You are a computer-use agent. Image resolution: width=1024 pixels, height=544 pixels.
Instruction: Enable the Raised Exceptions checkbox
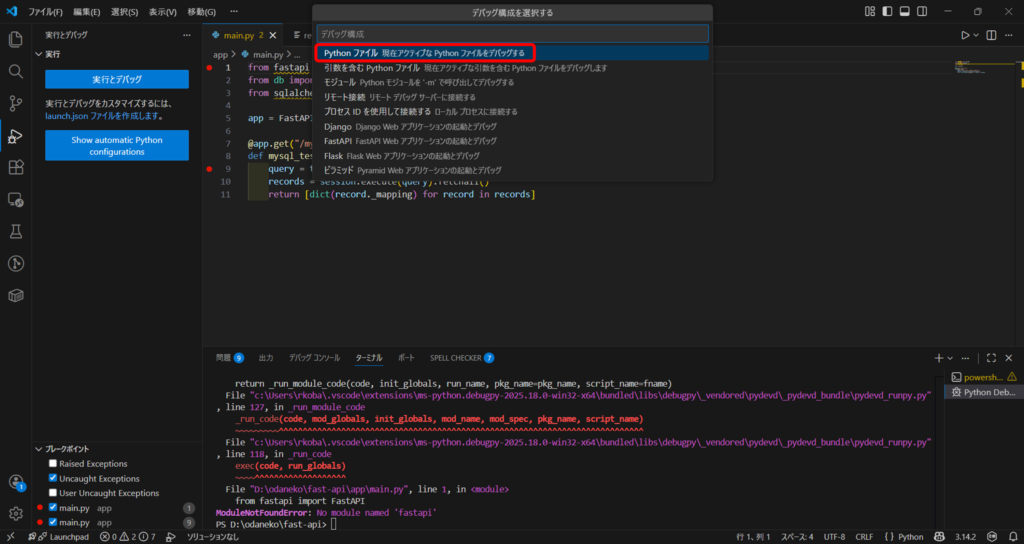53,464
